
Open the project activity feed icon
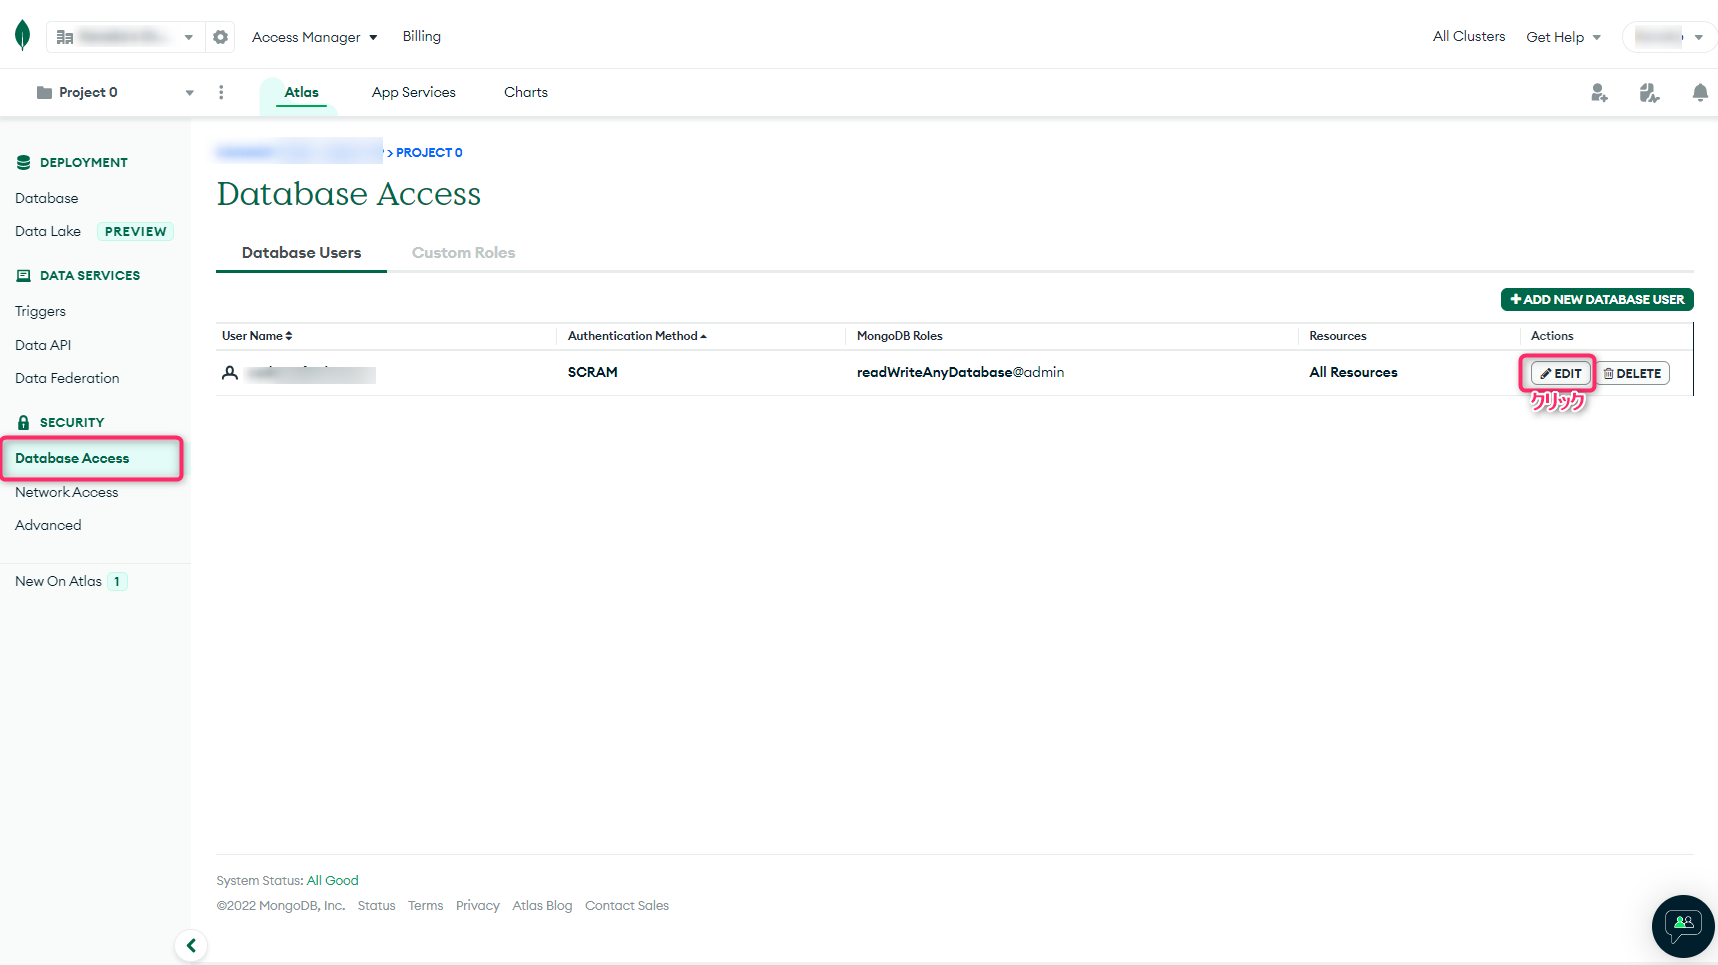tap(1650, 92)
